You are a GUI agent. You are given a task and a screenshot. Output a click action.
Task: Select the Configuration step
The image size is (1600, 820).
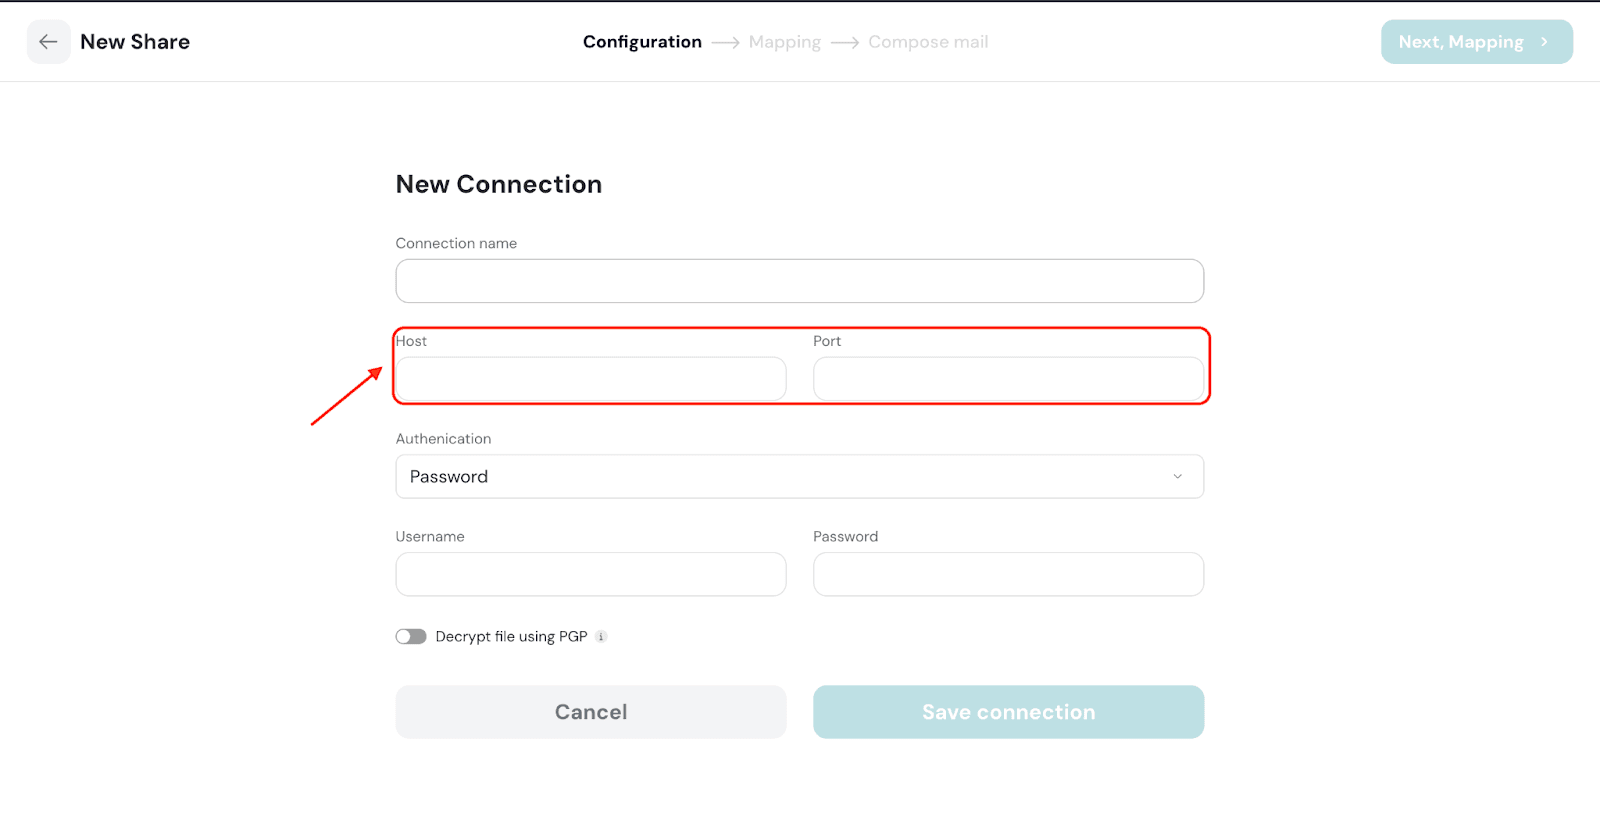642,42
